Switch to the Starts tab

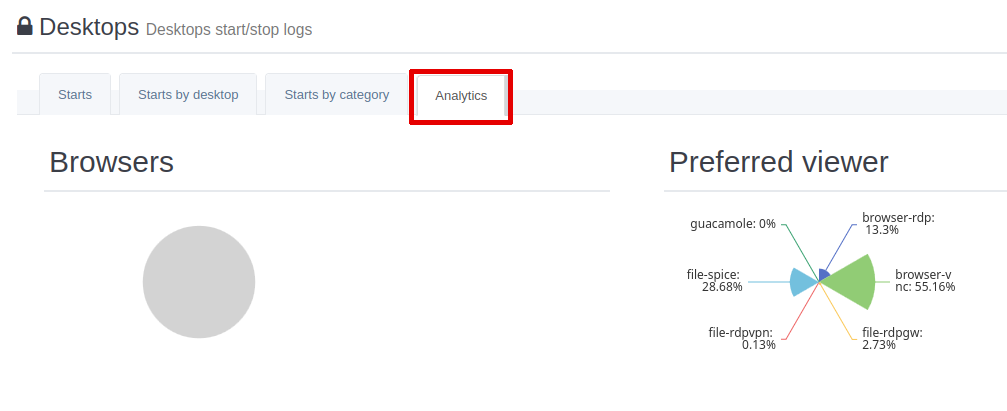pyautogui.click(x=75, y=95)
